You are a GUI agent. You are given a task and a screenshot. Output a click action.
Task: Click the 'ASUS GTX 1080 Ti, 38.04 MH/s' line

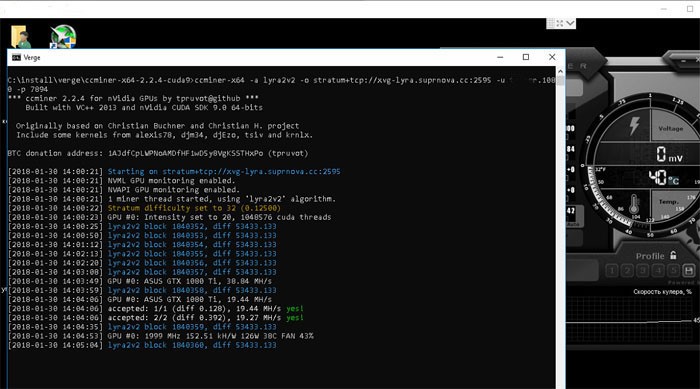point(140,281)
